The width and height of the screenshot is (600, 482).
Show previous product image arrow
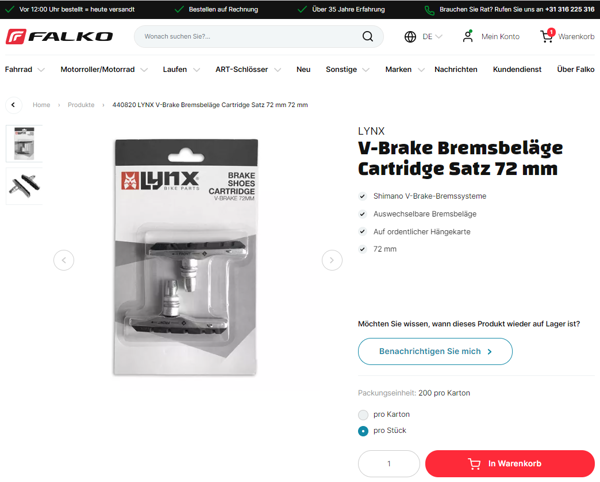pos(64,260)
